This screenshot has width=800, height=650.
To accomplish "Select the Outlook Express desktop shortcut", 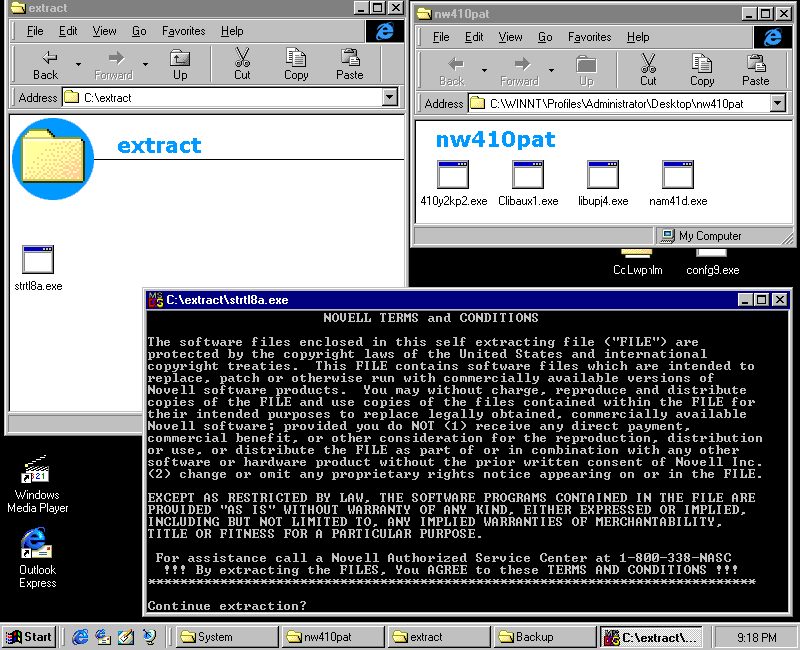I will point(37,558).
